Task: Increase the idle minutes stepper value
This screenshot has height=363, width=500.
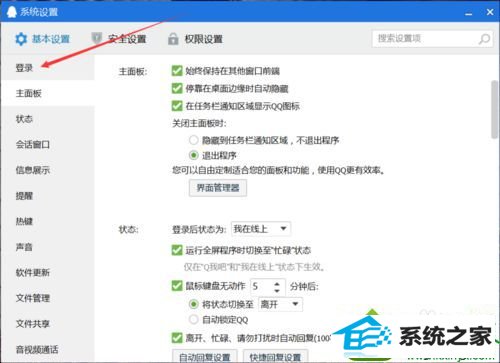Action: pyautogui.click(x=277, y=283)
